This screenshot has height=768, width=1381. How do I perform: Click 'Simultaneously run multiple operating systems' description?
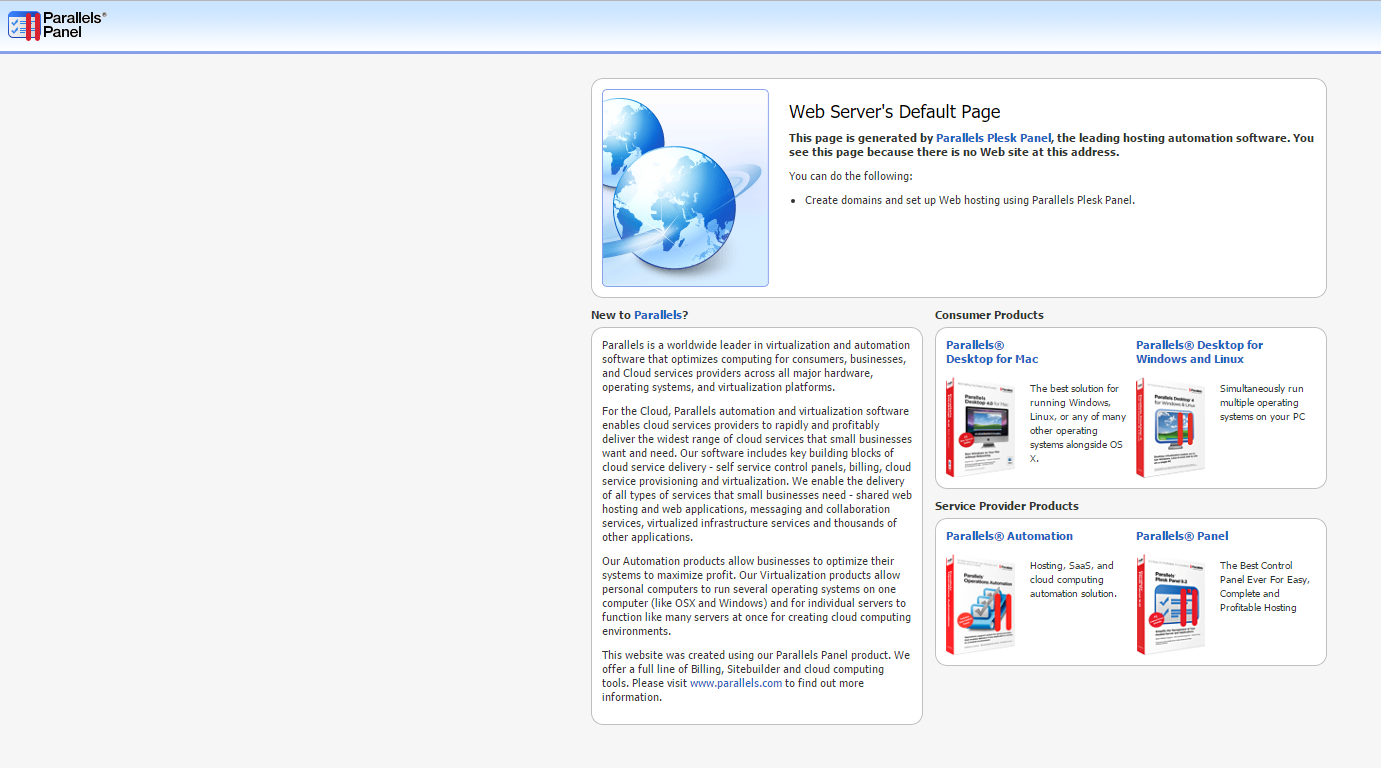(x=1262, y=403)
